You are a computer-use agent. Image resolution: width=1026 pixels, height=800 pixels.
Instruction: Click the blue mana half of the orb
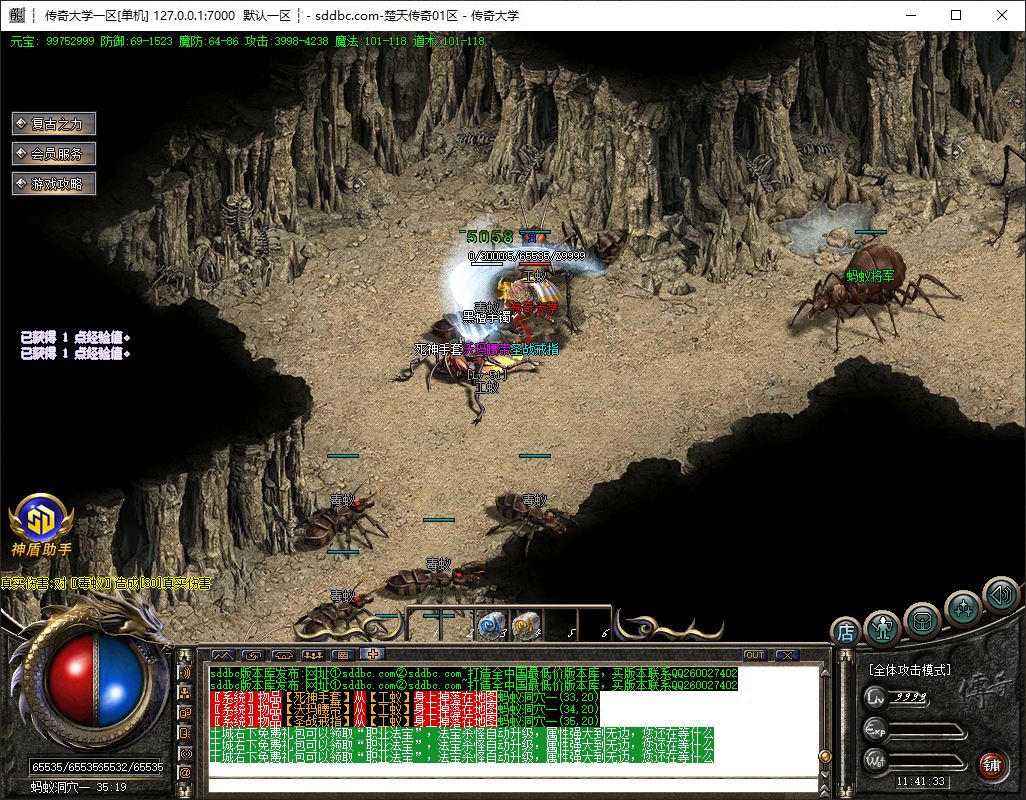click(120, 681)
